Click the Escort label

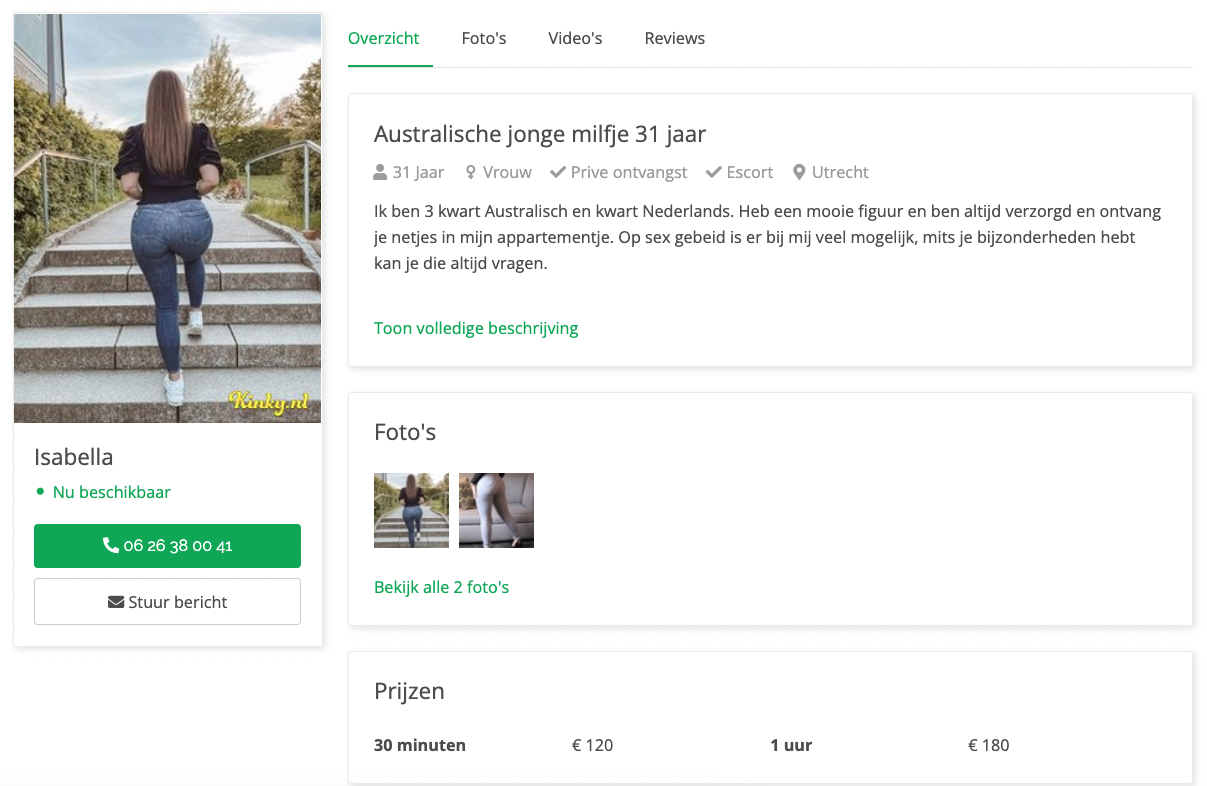coord(750,172)
